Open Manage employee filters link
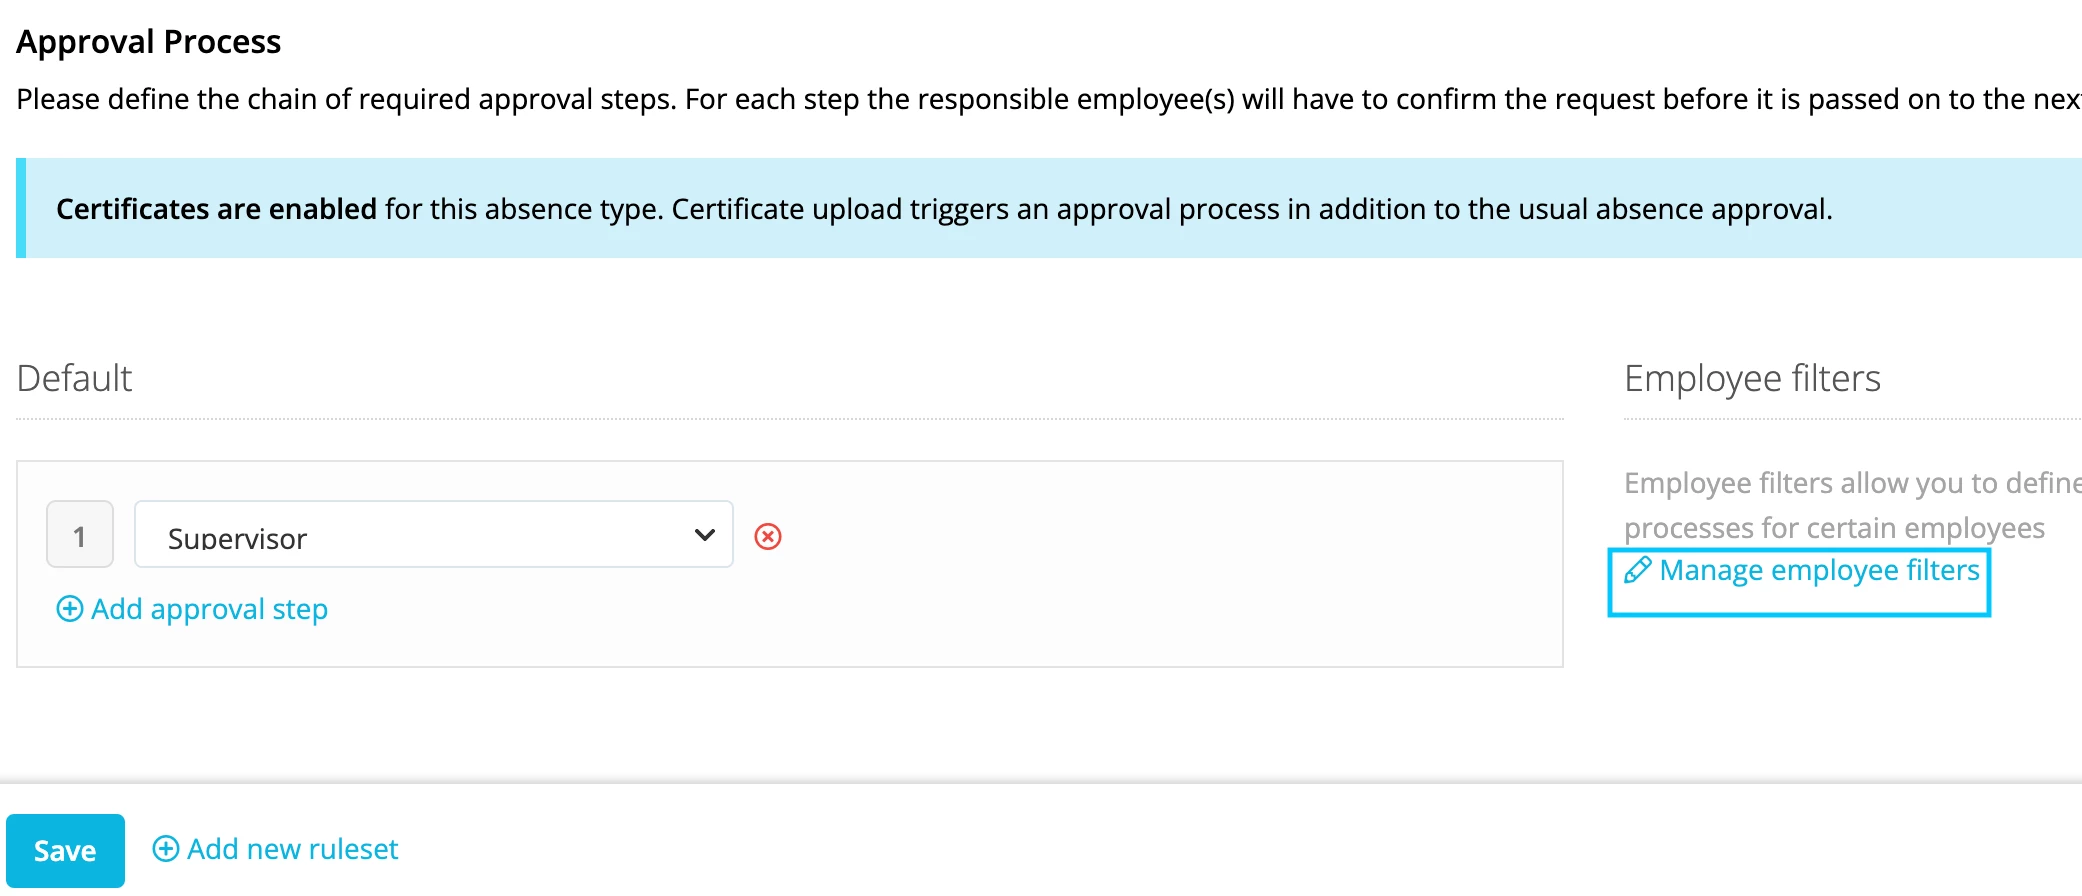 coord(1819,570)
